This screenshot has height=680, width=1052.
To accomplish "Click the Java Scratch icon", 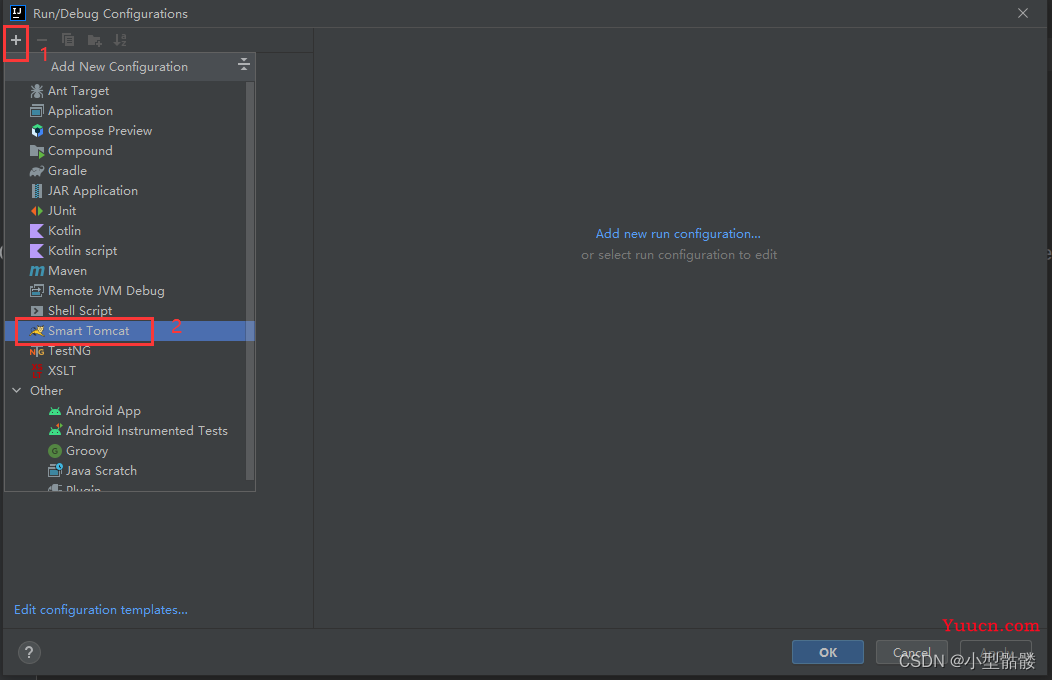I will pyautogui.click(x=55, y=471).
